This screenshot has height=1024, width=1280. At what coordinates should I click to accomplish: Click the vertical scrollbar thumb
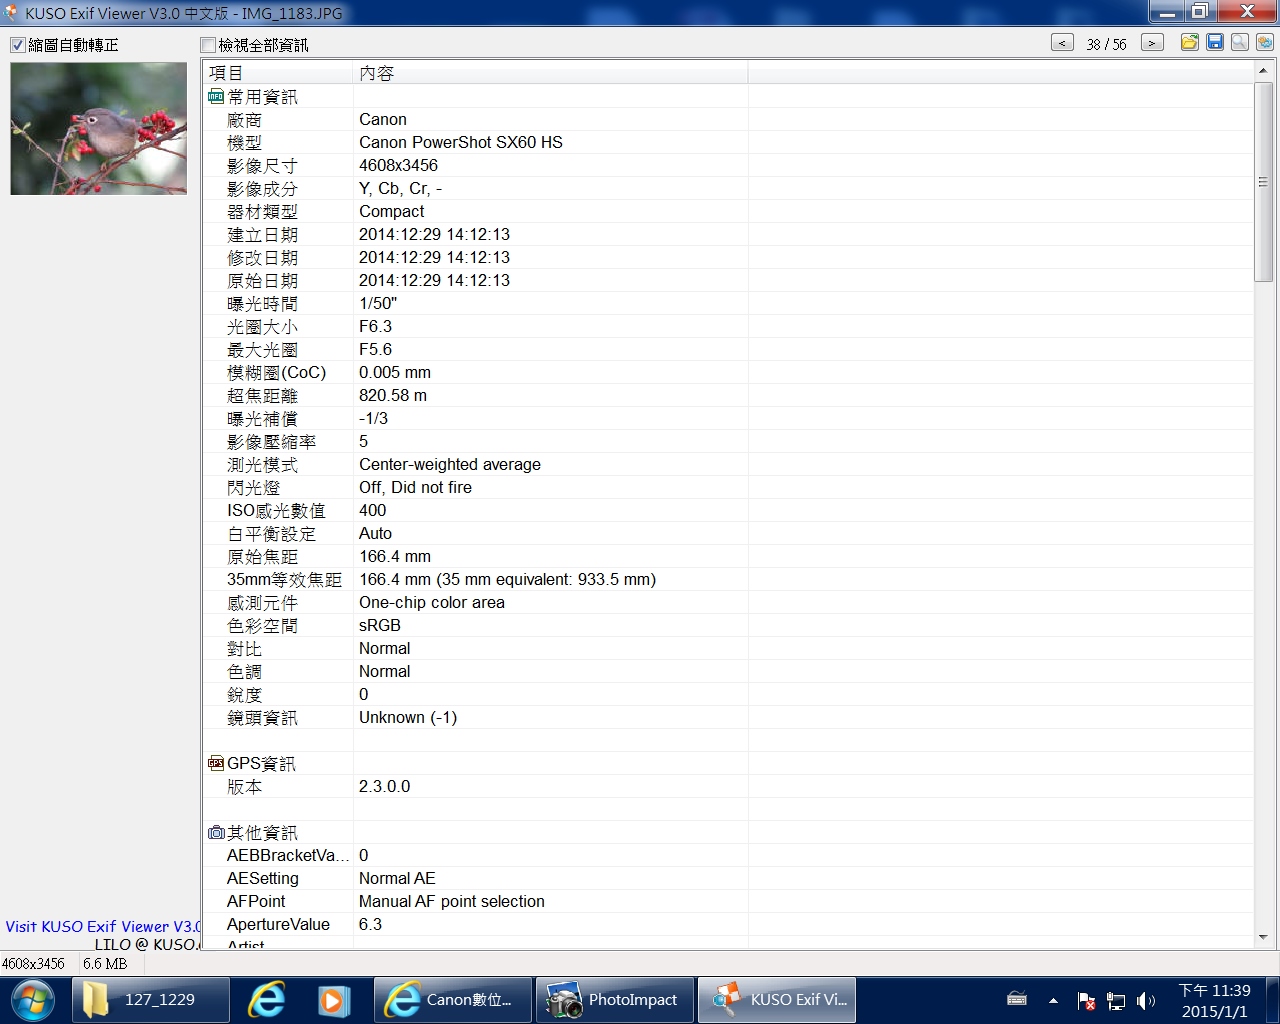click(x=1263, y=181)
